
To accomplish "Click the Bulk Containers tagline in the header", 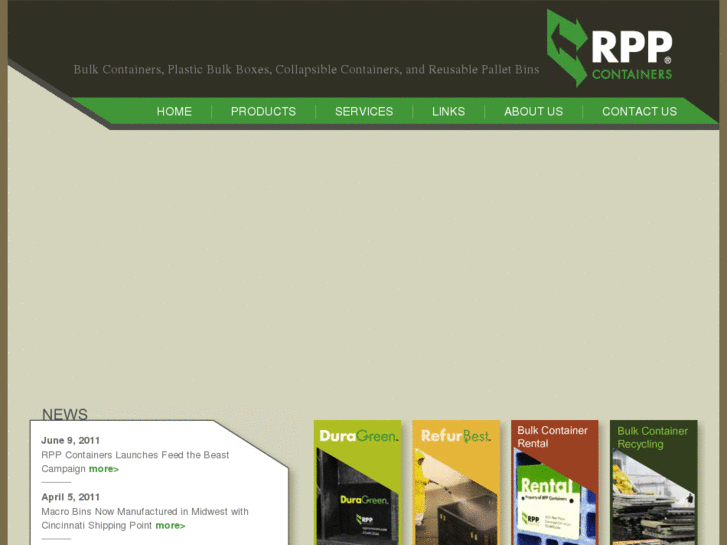I will [x=306, y=70].
